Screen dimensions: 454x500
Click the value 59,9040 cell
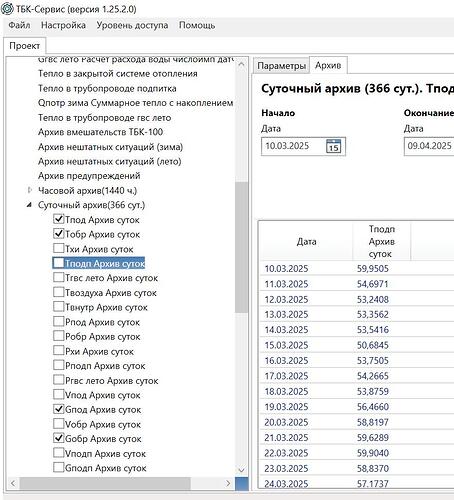click(x=373, y=453)
